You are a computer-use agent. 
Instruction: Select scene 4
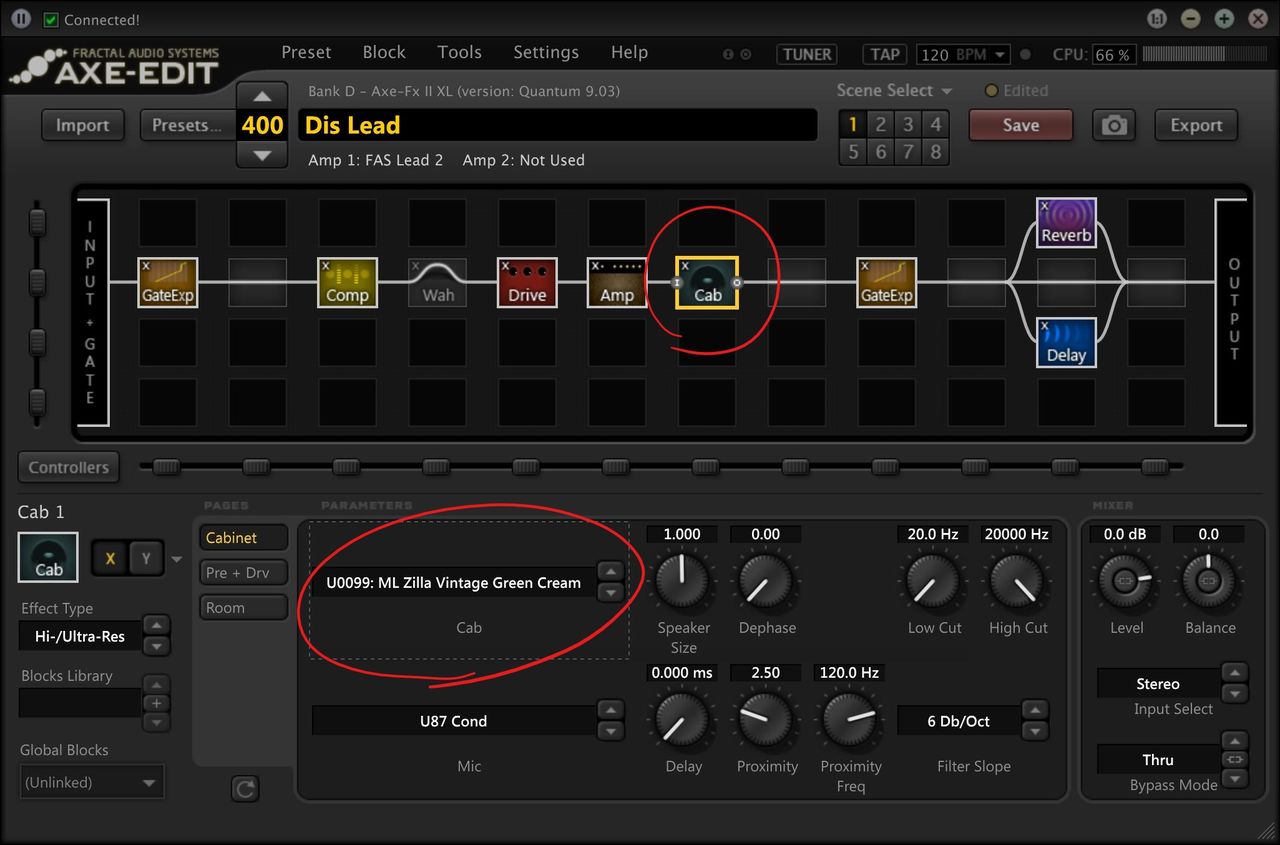pos(936,124)
